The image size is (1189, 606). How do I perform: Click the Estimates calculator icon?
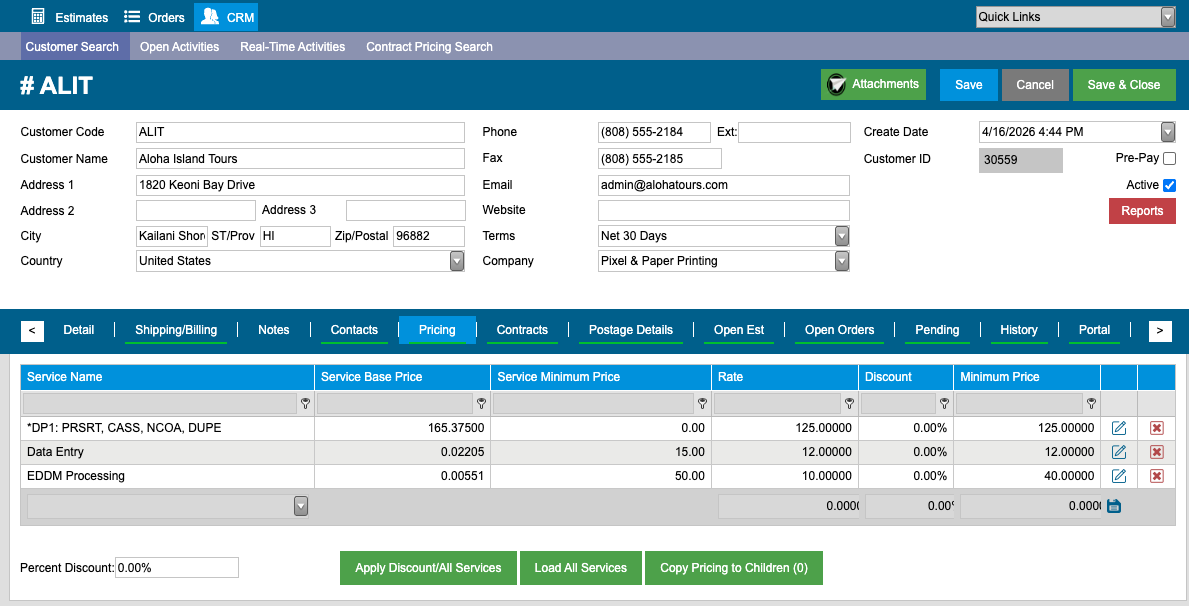(x=38, y=17)
